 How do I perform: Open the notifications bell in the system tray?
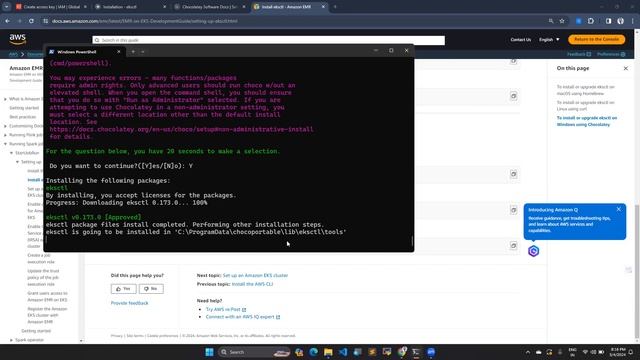pyautogui.click(x=631, y=352)
